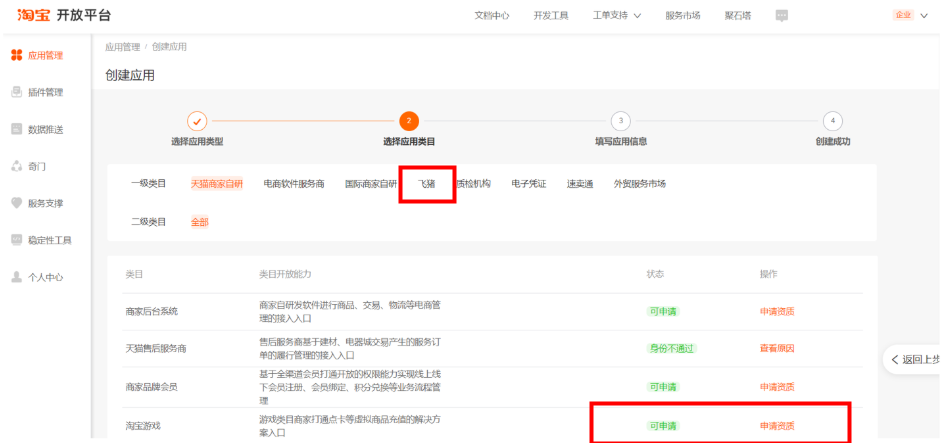Expand the 工单支持 dropdown arrow
Screen dimensions: 946x443
pos(637,16)
